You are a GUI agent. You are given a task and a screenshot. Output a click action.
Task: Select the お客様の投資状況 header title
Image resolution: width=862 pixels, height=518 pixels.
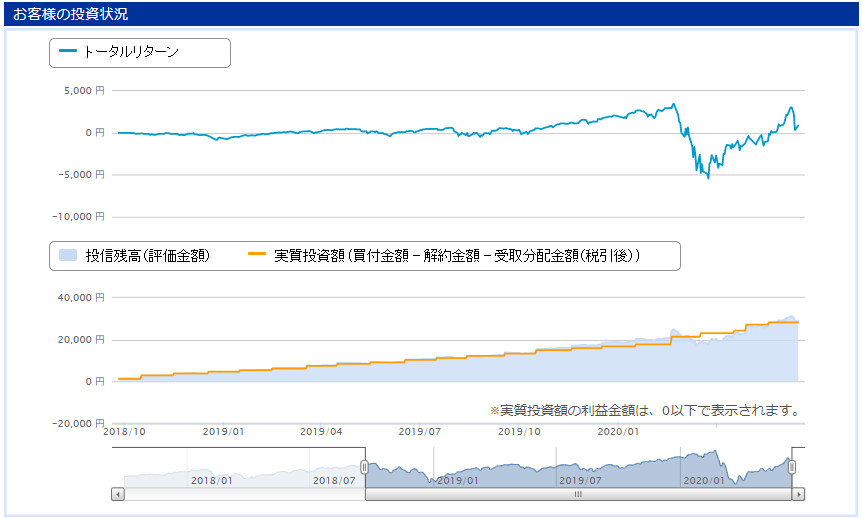[70, 14]
